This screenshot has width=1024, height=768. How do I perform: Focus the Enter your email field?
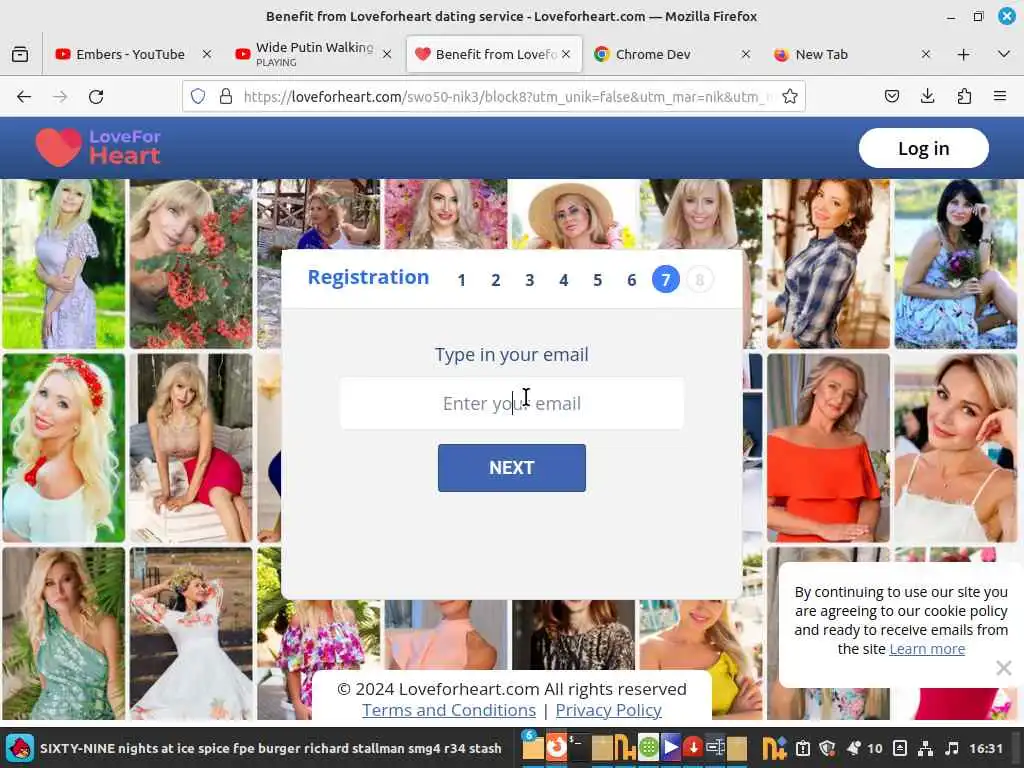512,403
